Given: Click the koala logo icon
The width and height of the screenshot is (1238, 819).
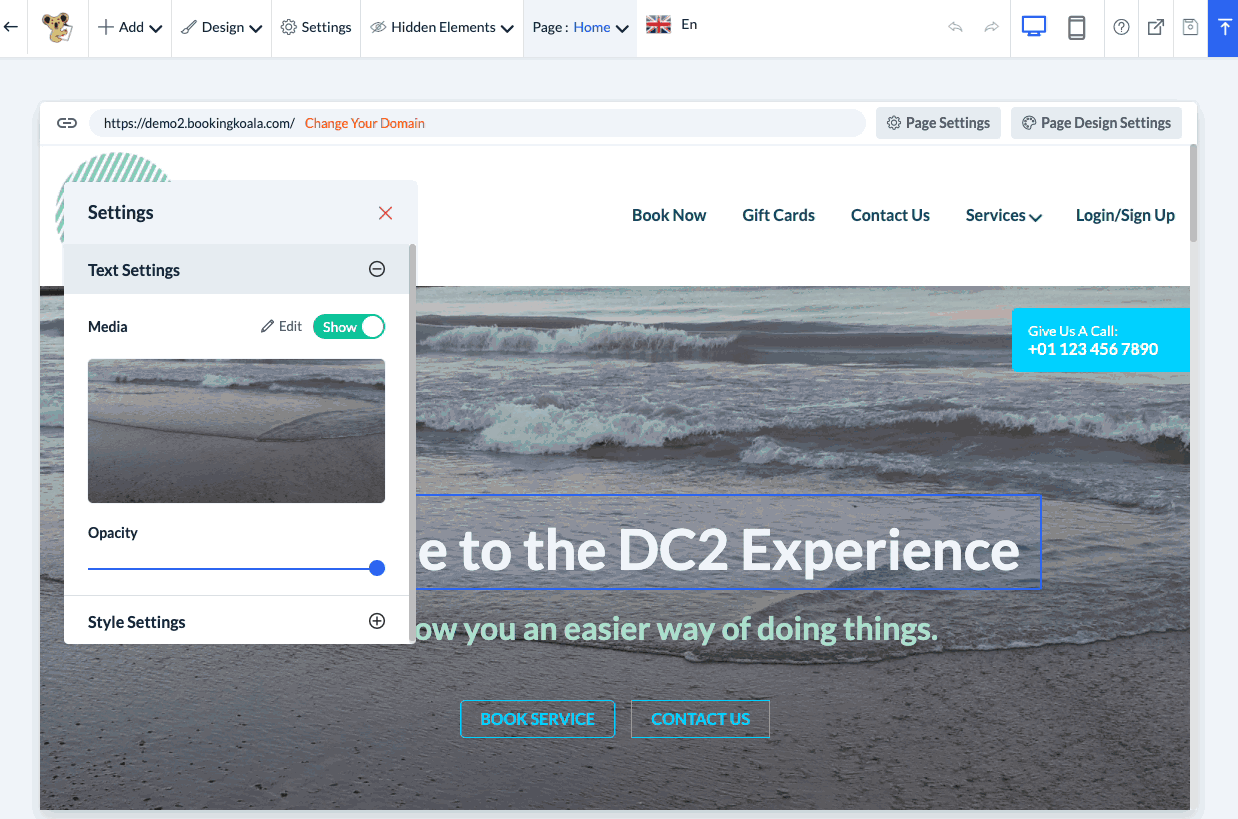Looking at the screenshot, I should tap(57, 28).
